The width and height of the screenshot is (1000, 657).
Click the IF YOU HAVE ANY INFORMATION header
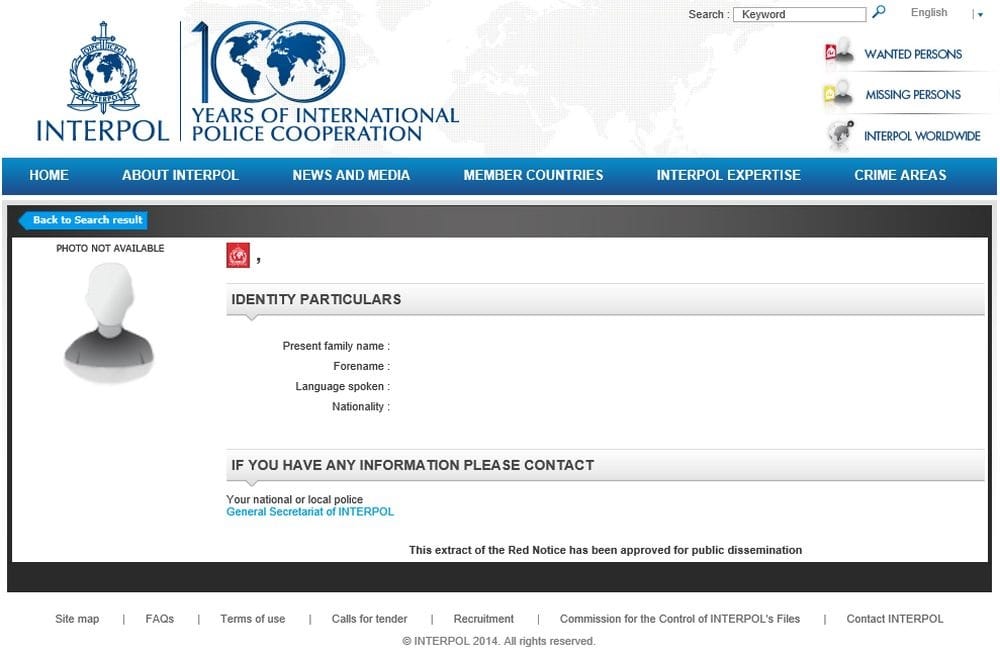[605, 465]
